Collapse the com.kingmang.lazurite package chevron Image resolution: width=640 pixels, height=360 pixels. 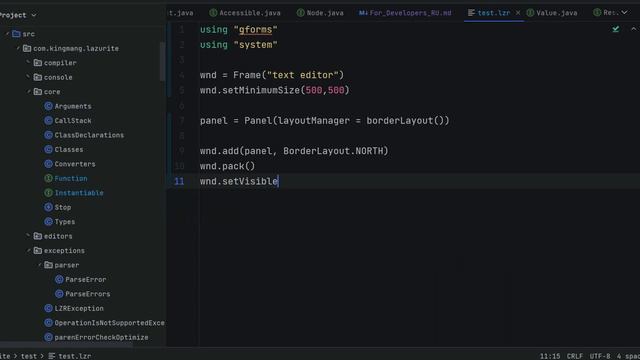click(18, 48)
